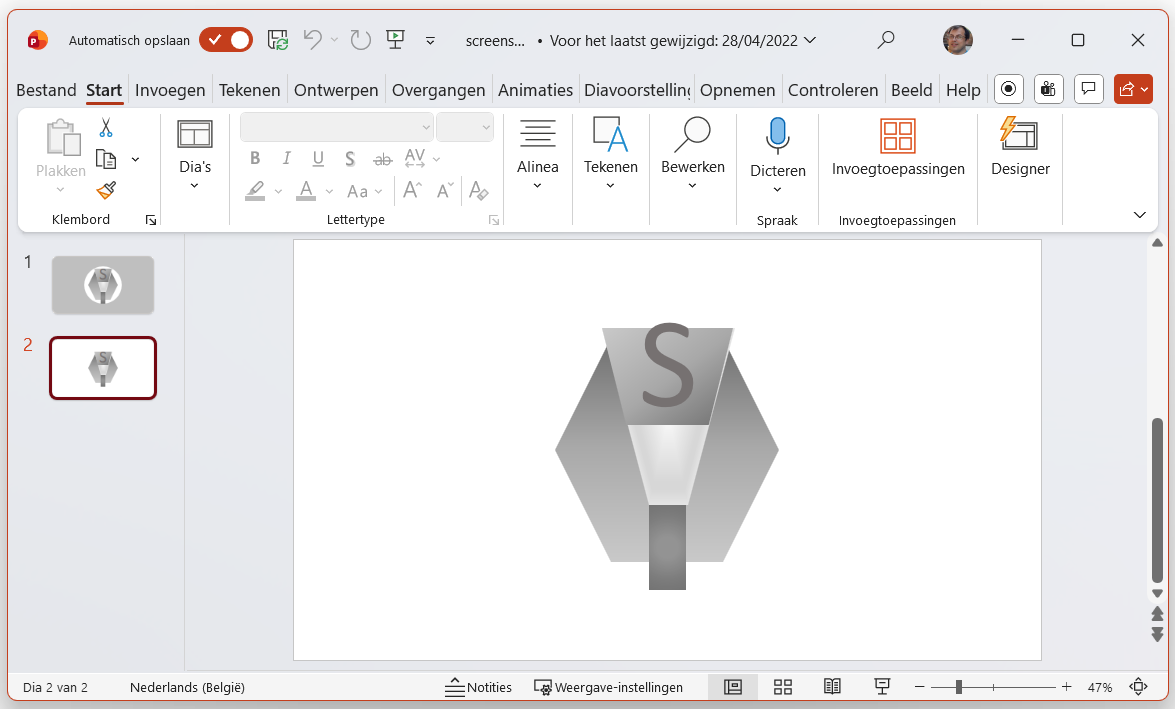
Task: Click the Notities button in status bar
Action: [478, 687]
